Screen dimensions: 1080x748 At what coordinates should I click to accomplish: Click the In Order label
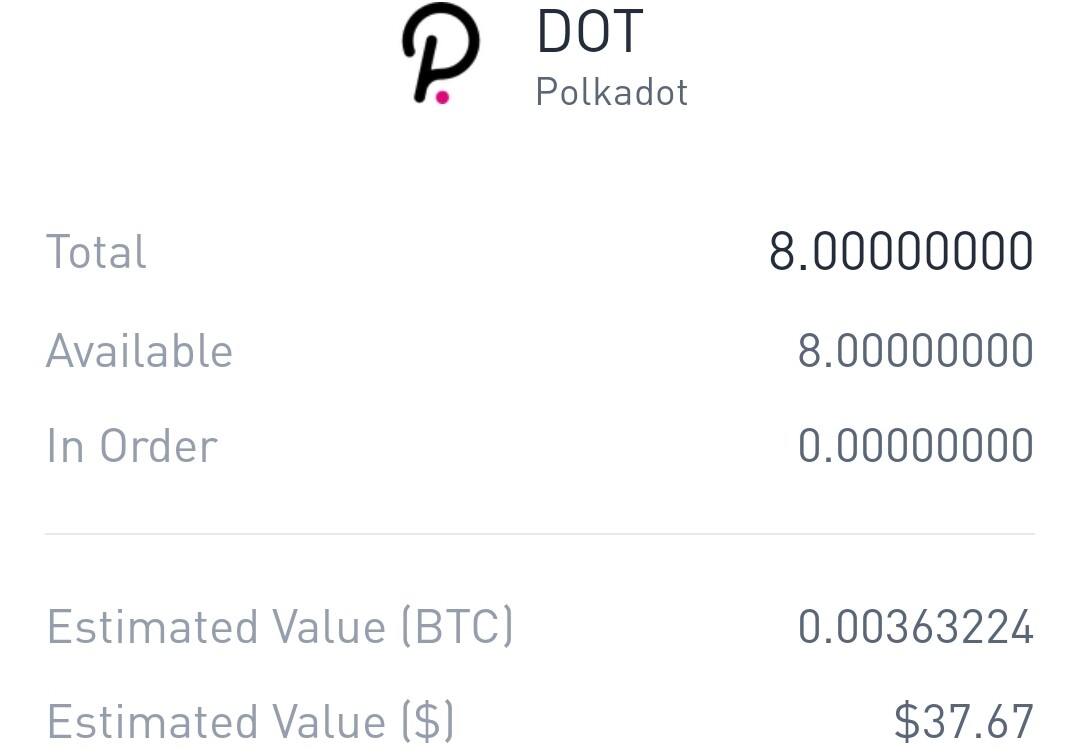point(132,446)
